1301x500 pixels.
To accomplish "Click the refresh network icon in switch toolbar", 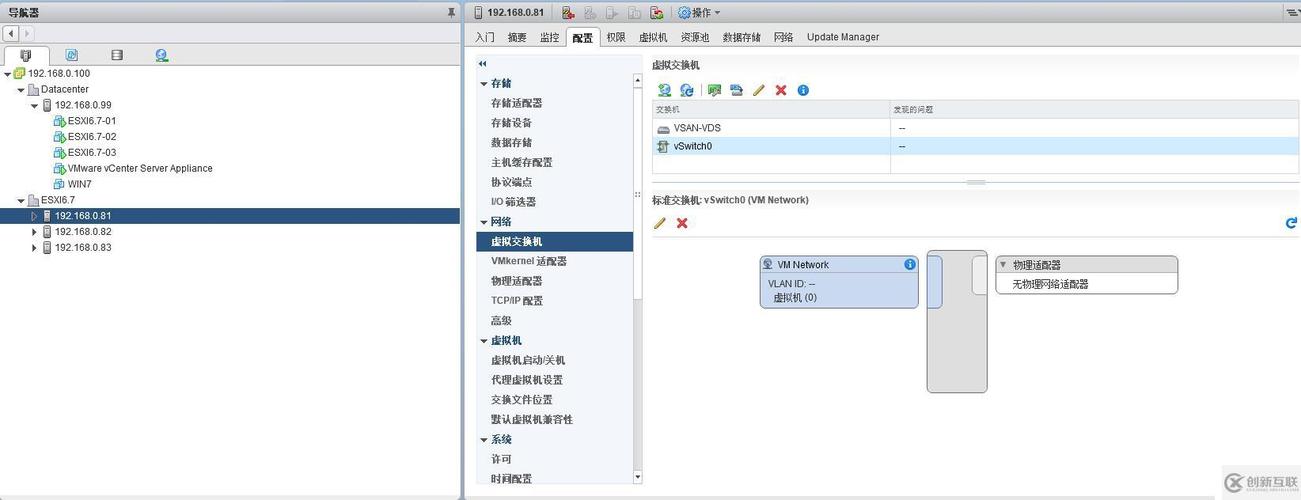I will pyautogui.click(x=687, y=90).
